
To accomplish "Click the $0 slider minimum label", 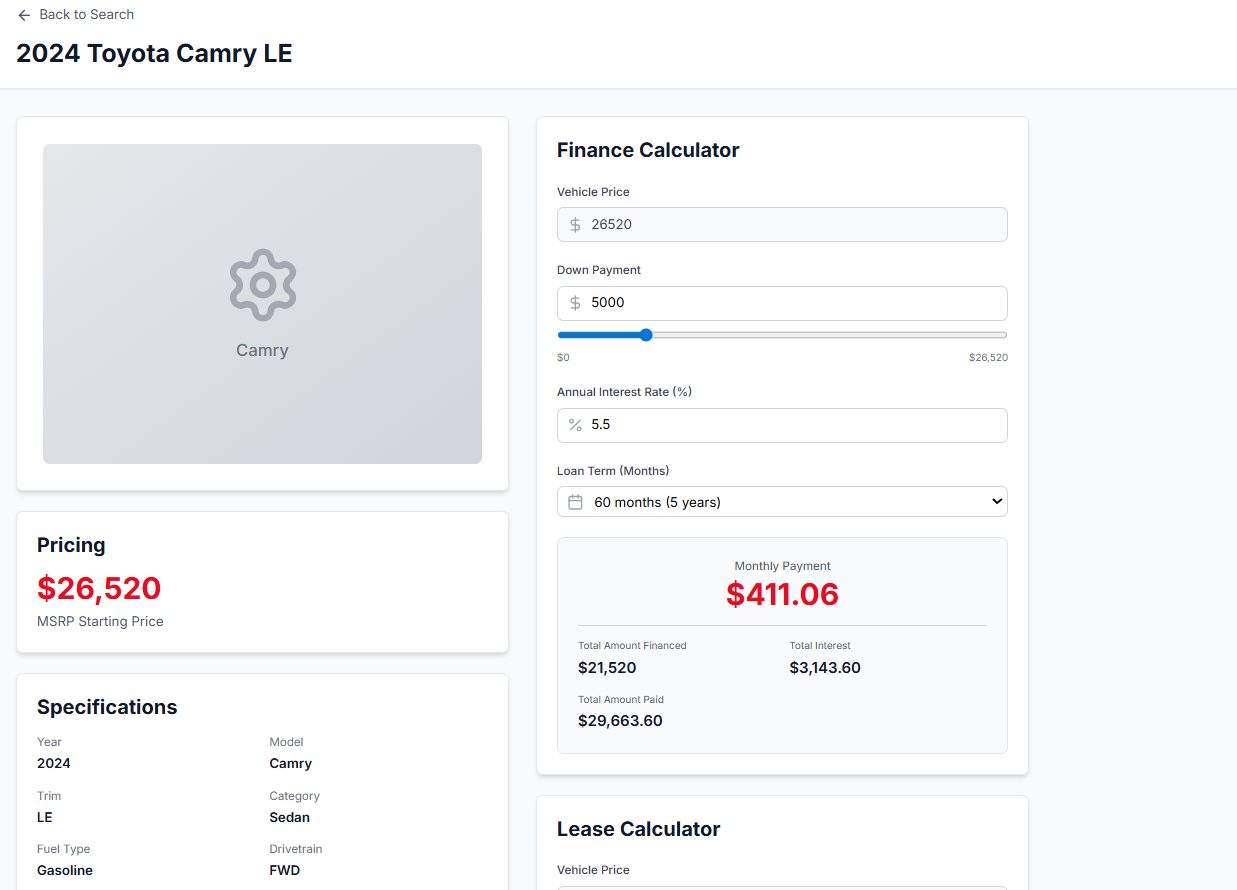I will pyautogui.click(x=563, y=357).
